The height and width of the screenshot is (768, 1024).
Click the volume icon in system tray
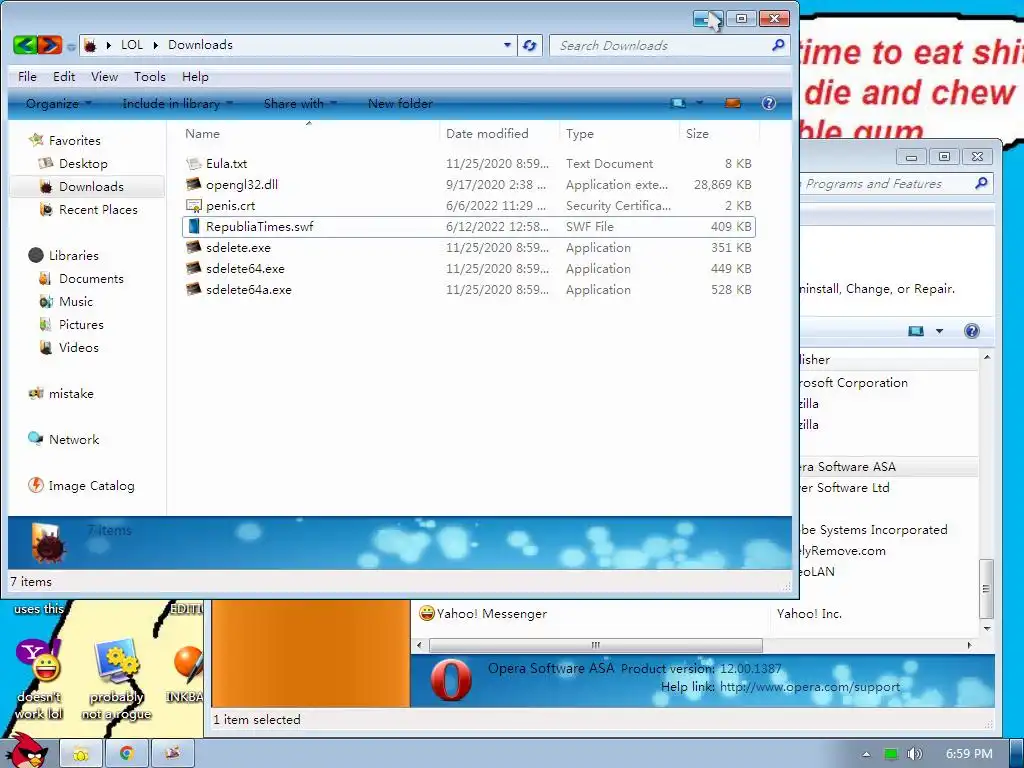[915, 754]
